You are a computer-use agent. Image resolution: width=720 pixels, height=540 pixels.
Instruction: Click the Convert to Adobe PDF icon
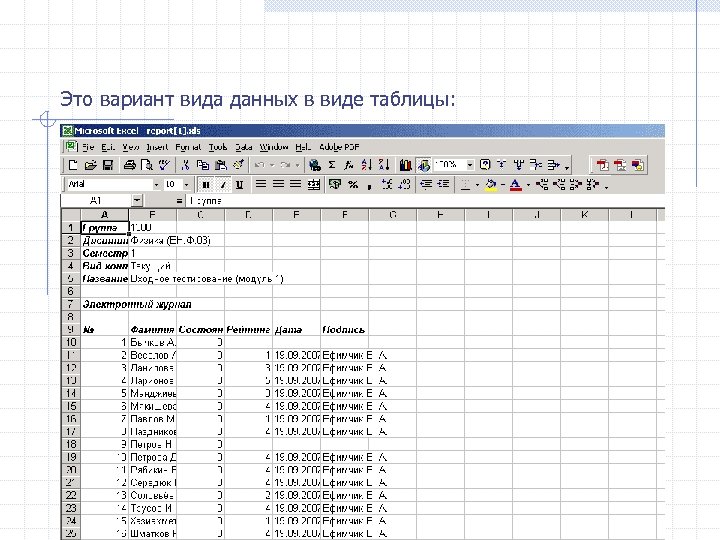(603, 165)
